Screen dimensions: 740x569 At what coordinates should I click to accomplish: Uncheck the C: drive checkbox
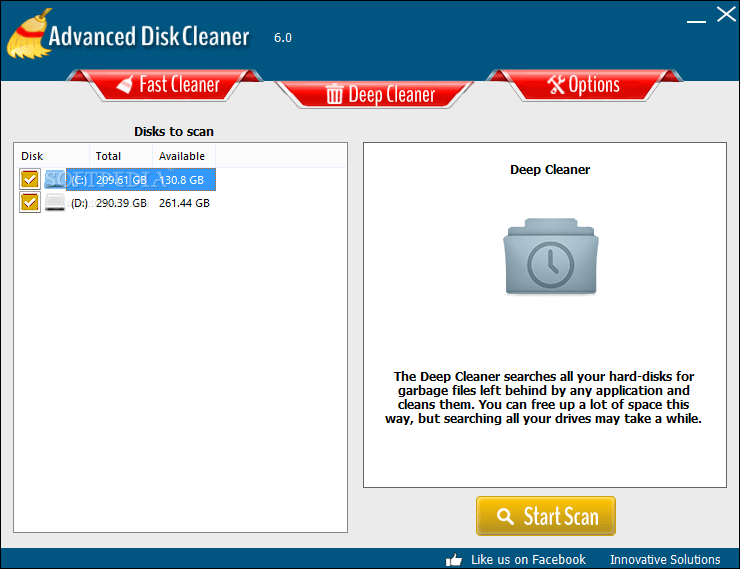(30, 179)
